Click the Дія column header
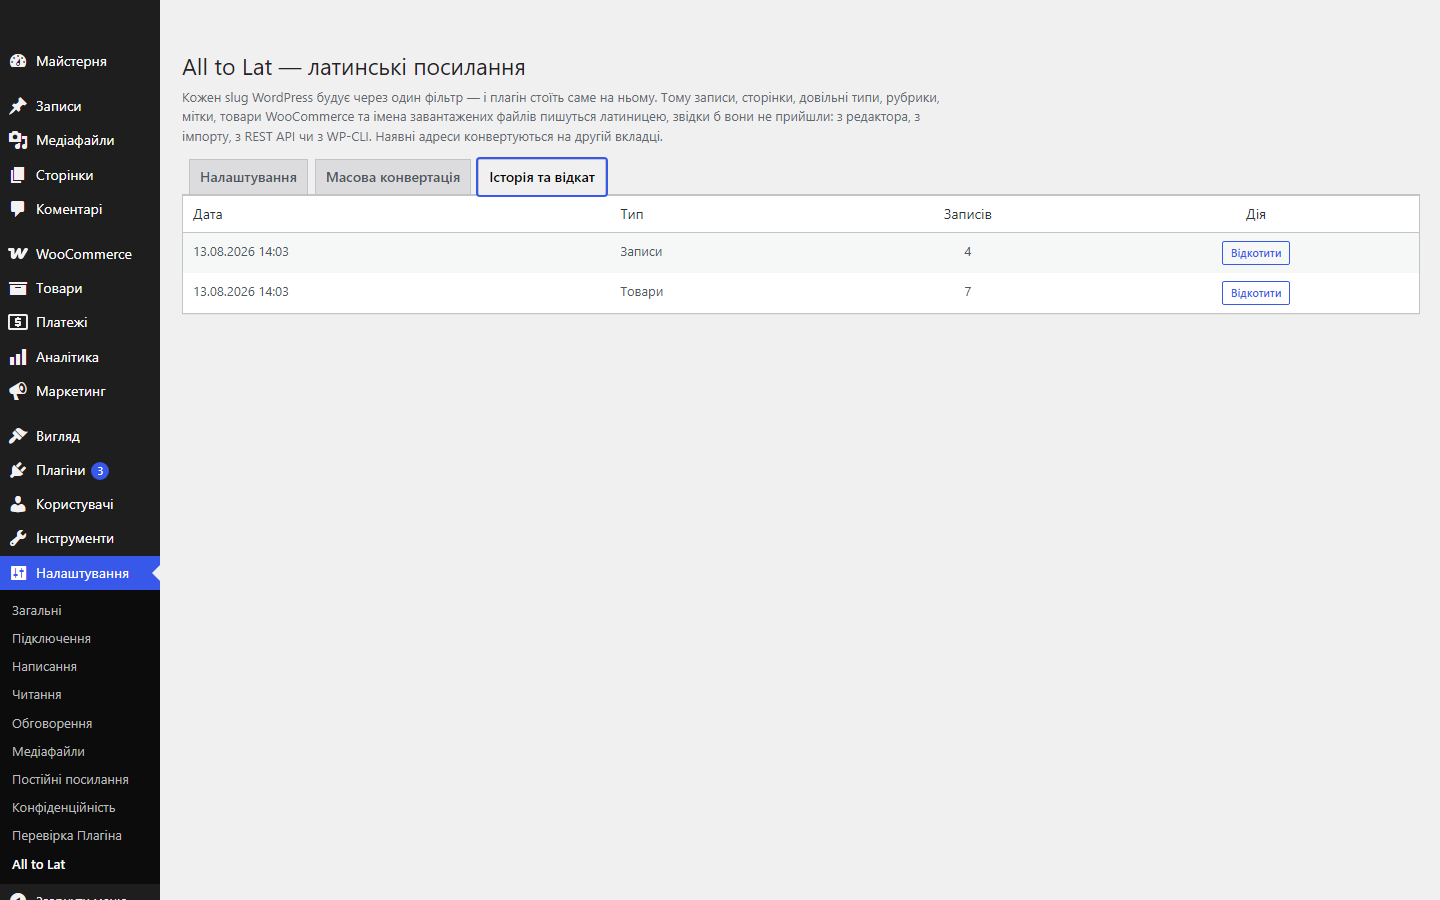This screenshot has height=900, width=1440. (1256, 214)
